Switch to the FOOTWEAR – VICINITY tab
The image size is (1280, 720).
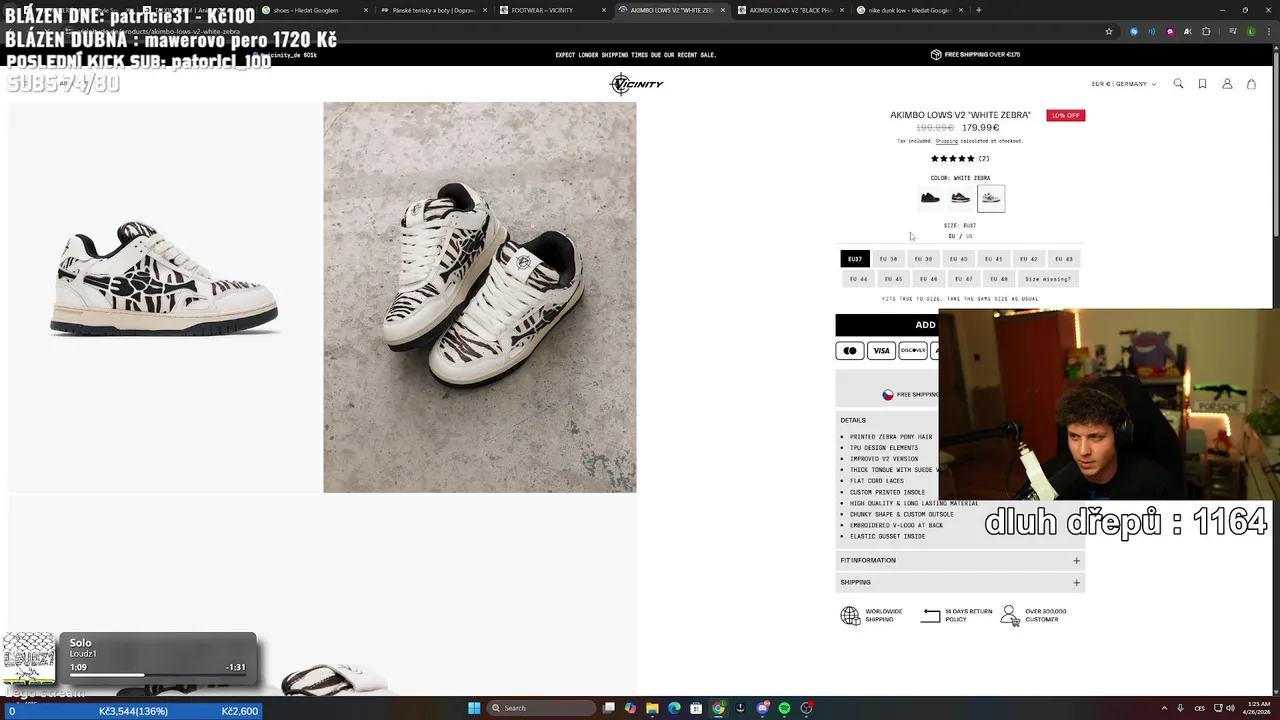pos(553,10)
